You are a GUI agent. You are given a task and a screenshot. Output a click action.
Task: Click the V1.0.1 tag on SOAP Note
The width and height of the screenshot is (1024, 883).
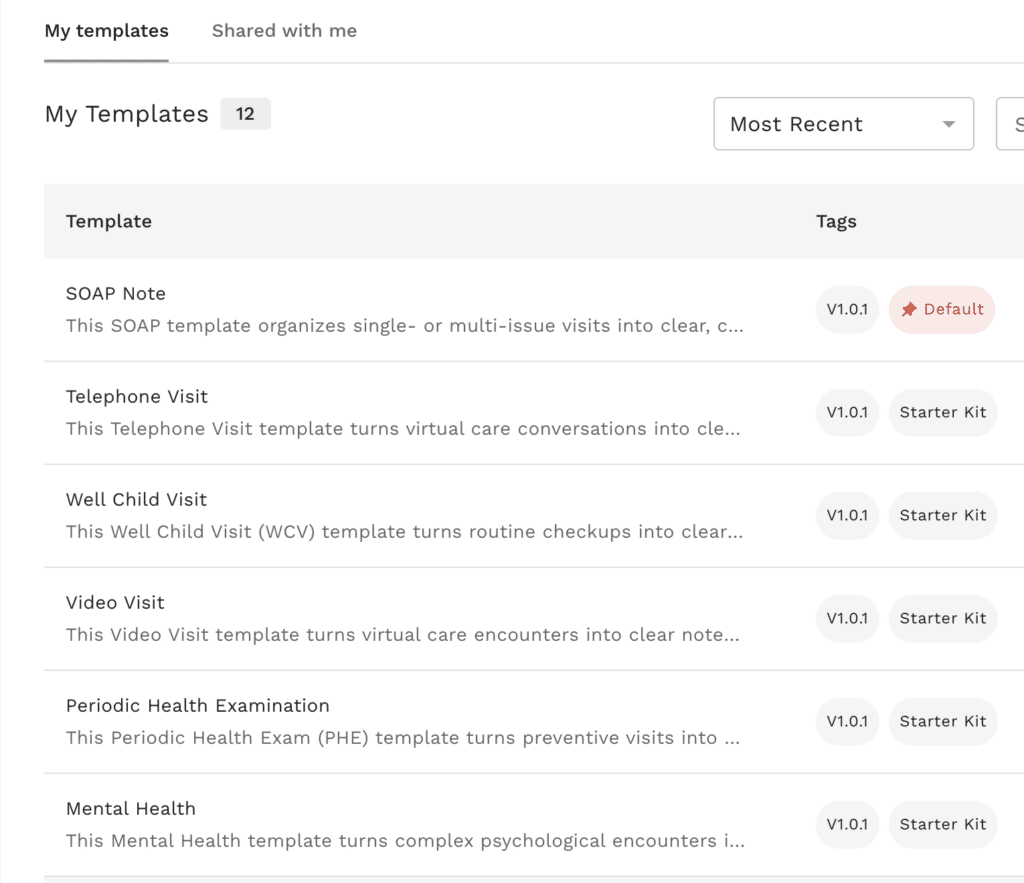tap(847, 310)
